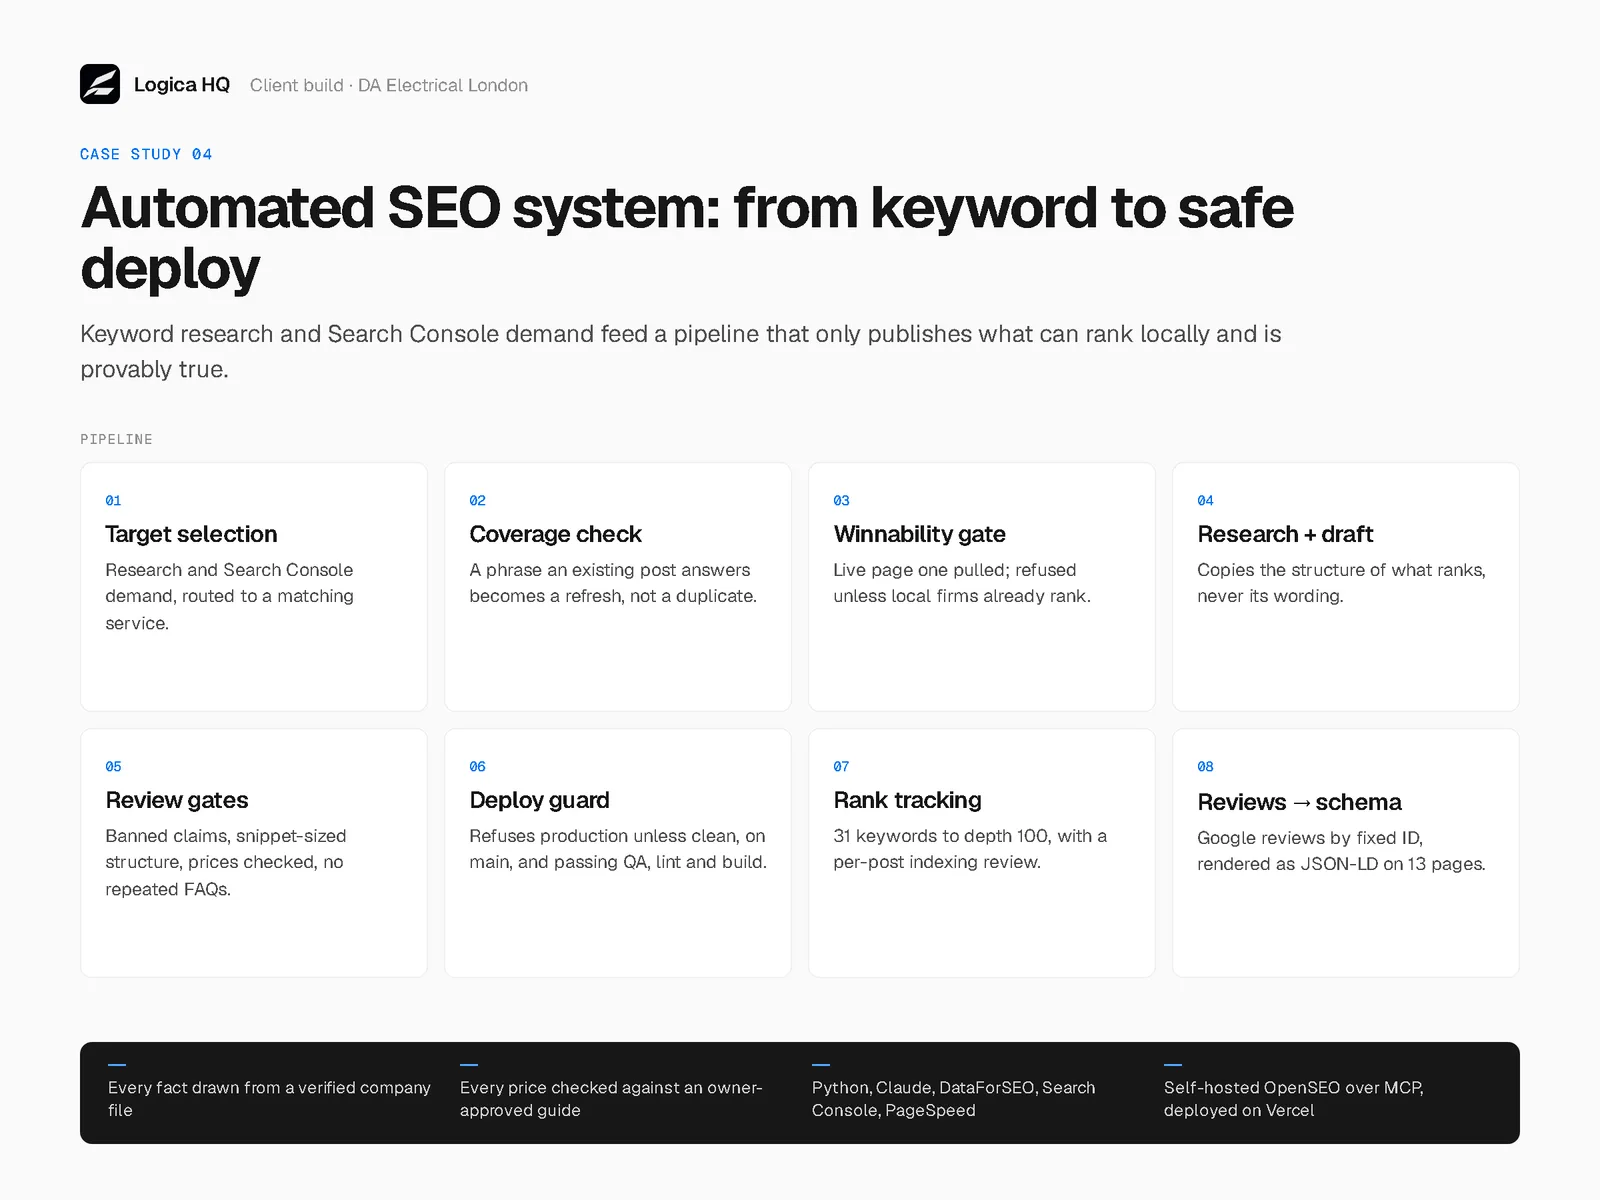This screenshot has width=1600, height=1200.
Task: Click 'Client build · DA Electrical London' text
Action: tap(389, 85)
